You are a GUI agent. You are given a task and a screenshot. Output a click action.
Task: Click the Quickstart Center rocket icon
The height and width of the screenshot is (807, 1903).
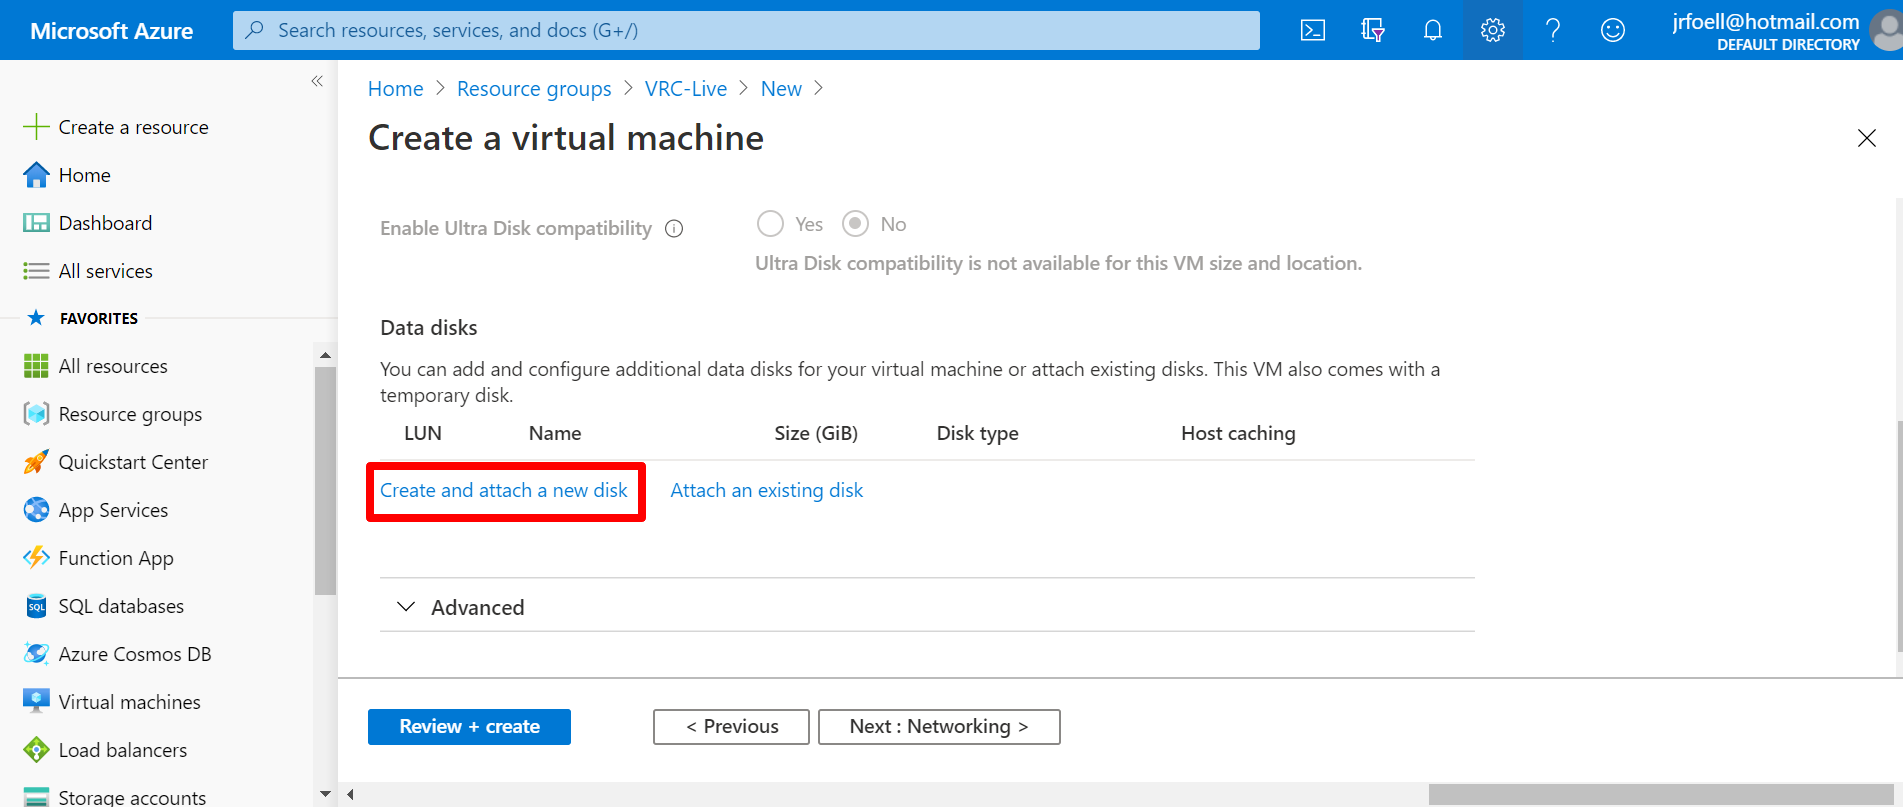coord(36,462)
